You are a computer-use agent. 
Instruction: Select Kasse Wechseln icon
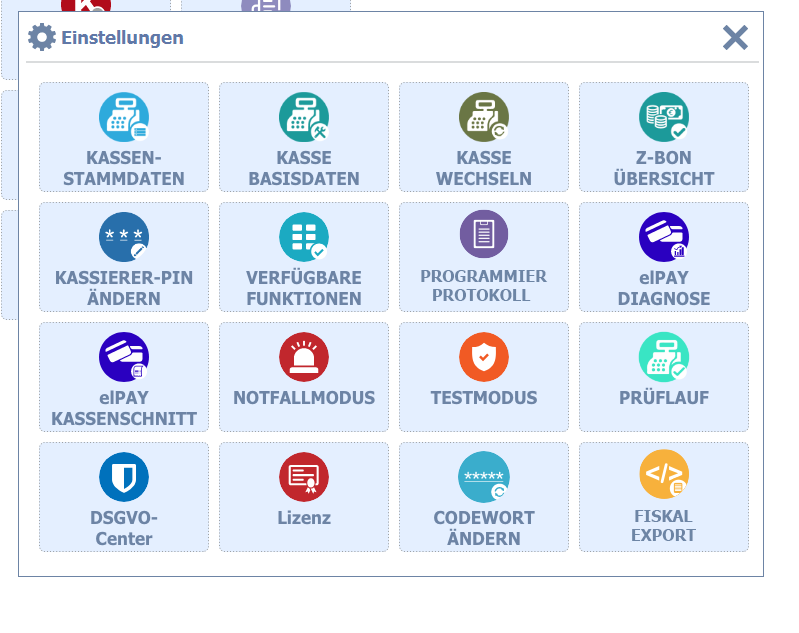(484, 117)
